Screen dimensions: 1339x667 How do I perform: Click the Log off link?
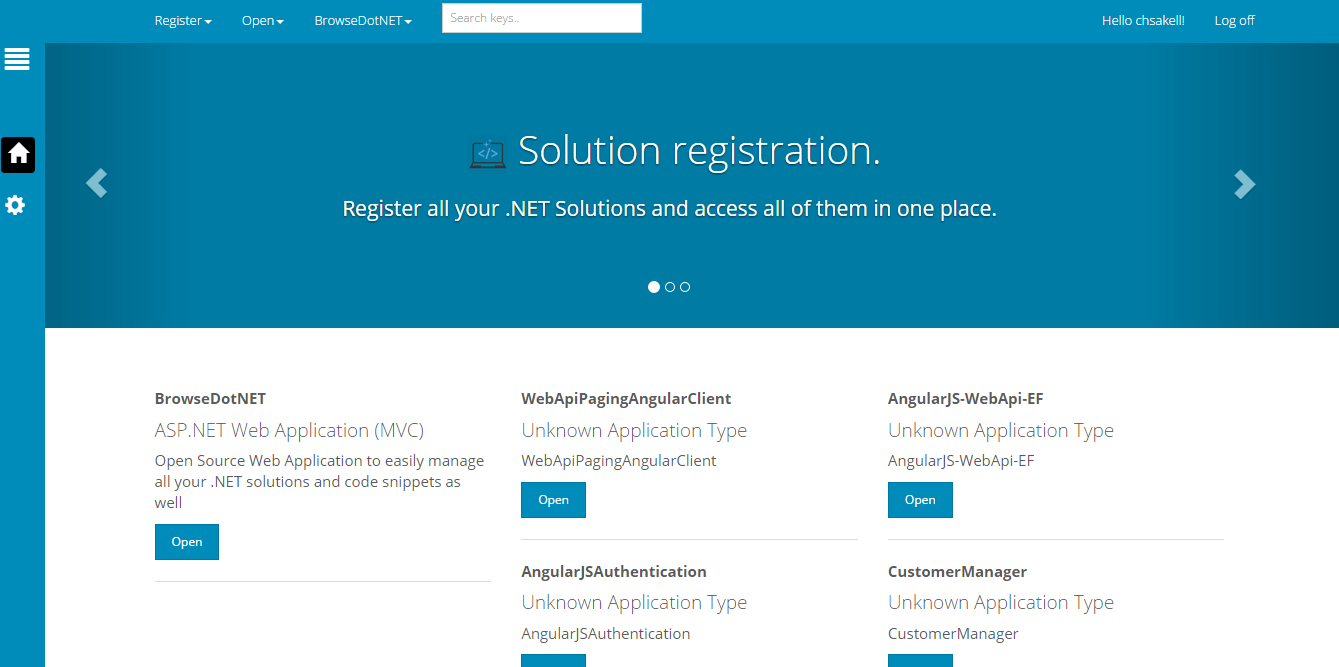tap(1234, 20)
